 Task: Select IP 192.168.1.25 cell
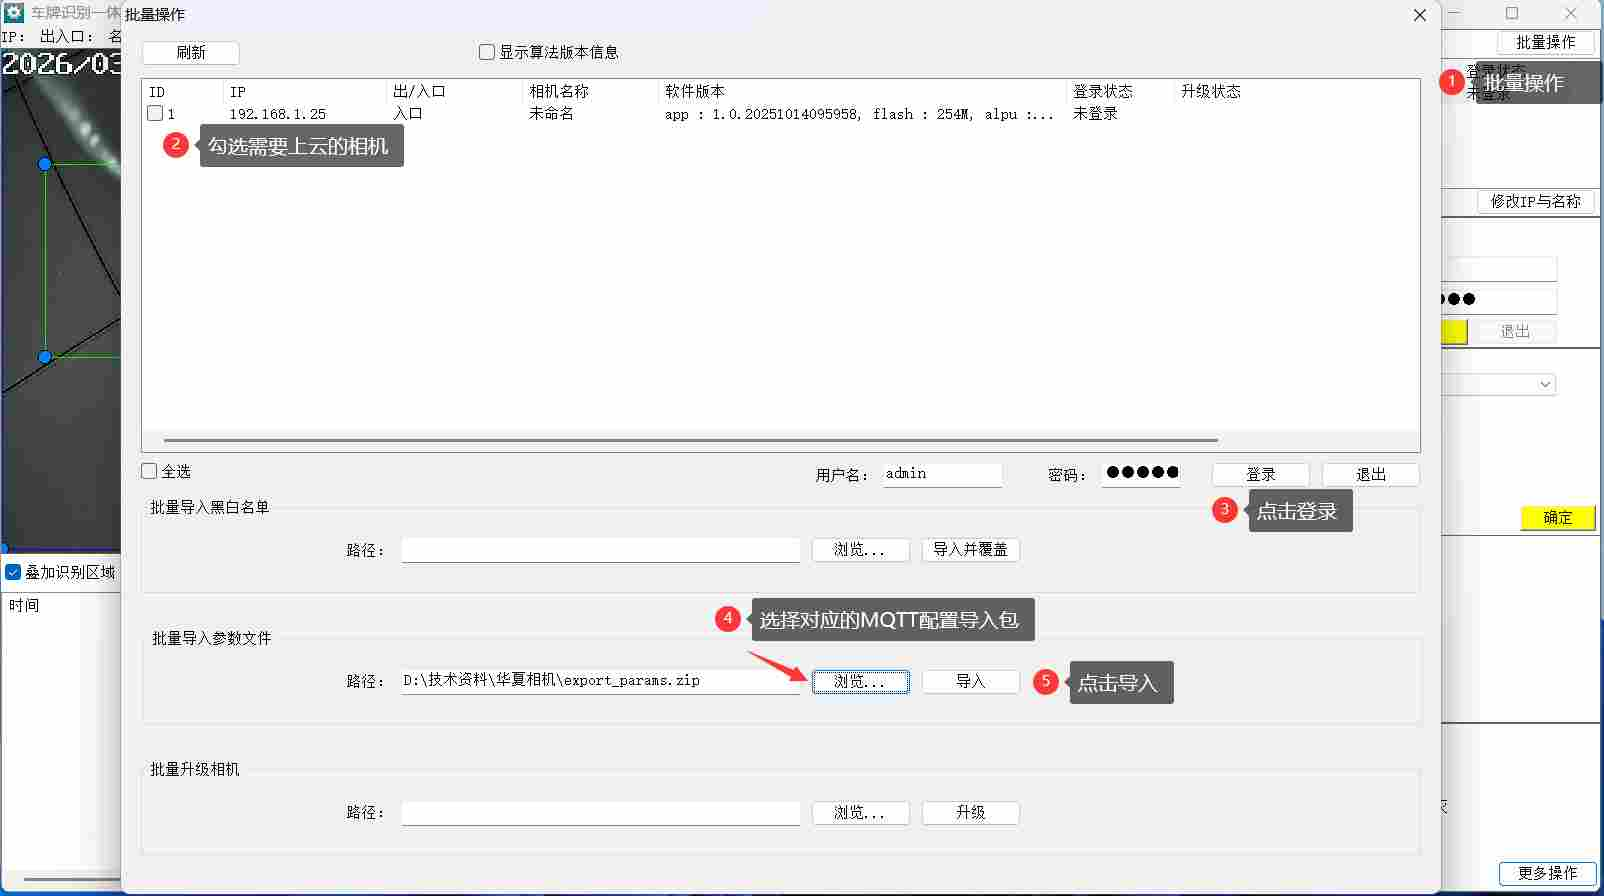278,114
